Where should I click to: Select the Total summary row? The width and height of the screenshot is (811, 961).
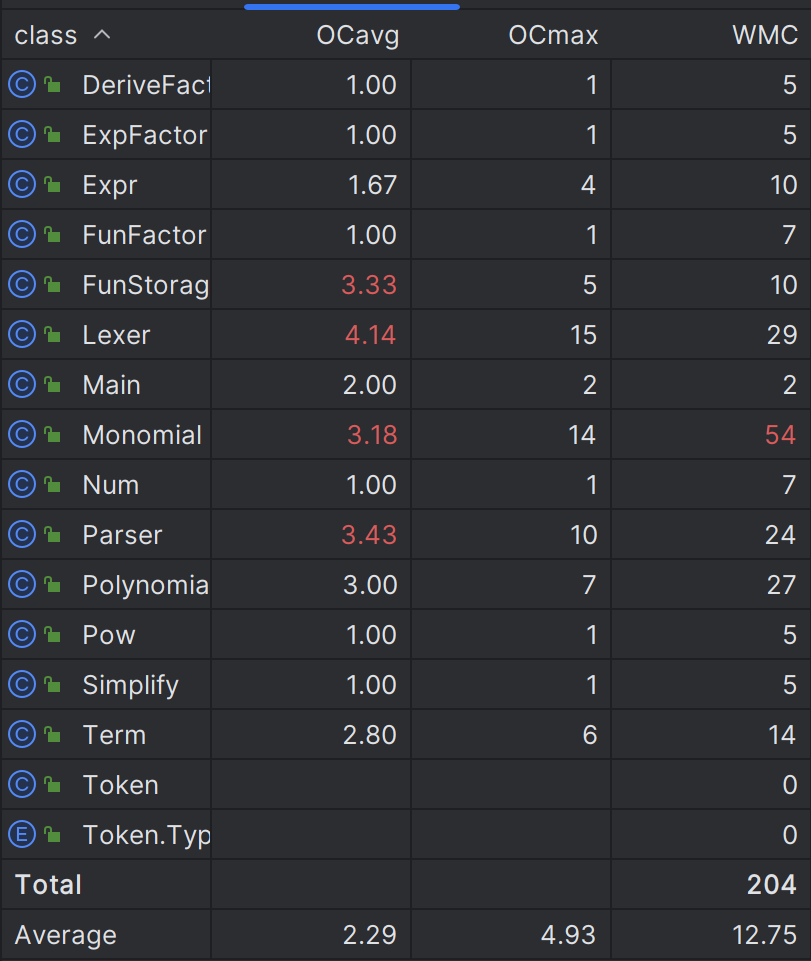coord(405,884)
